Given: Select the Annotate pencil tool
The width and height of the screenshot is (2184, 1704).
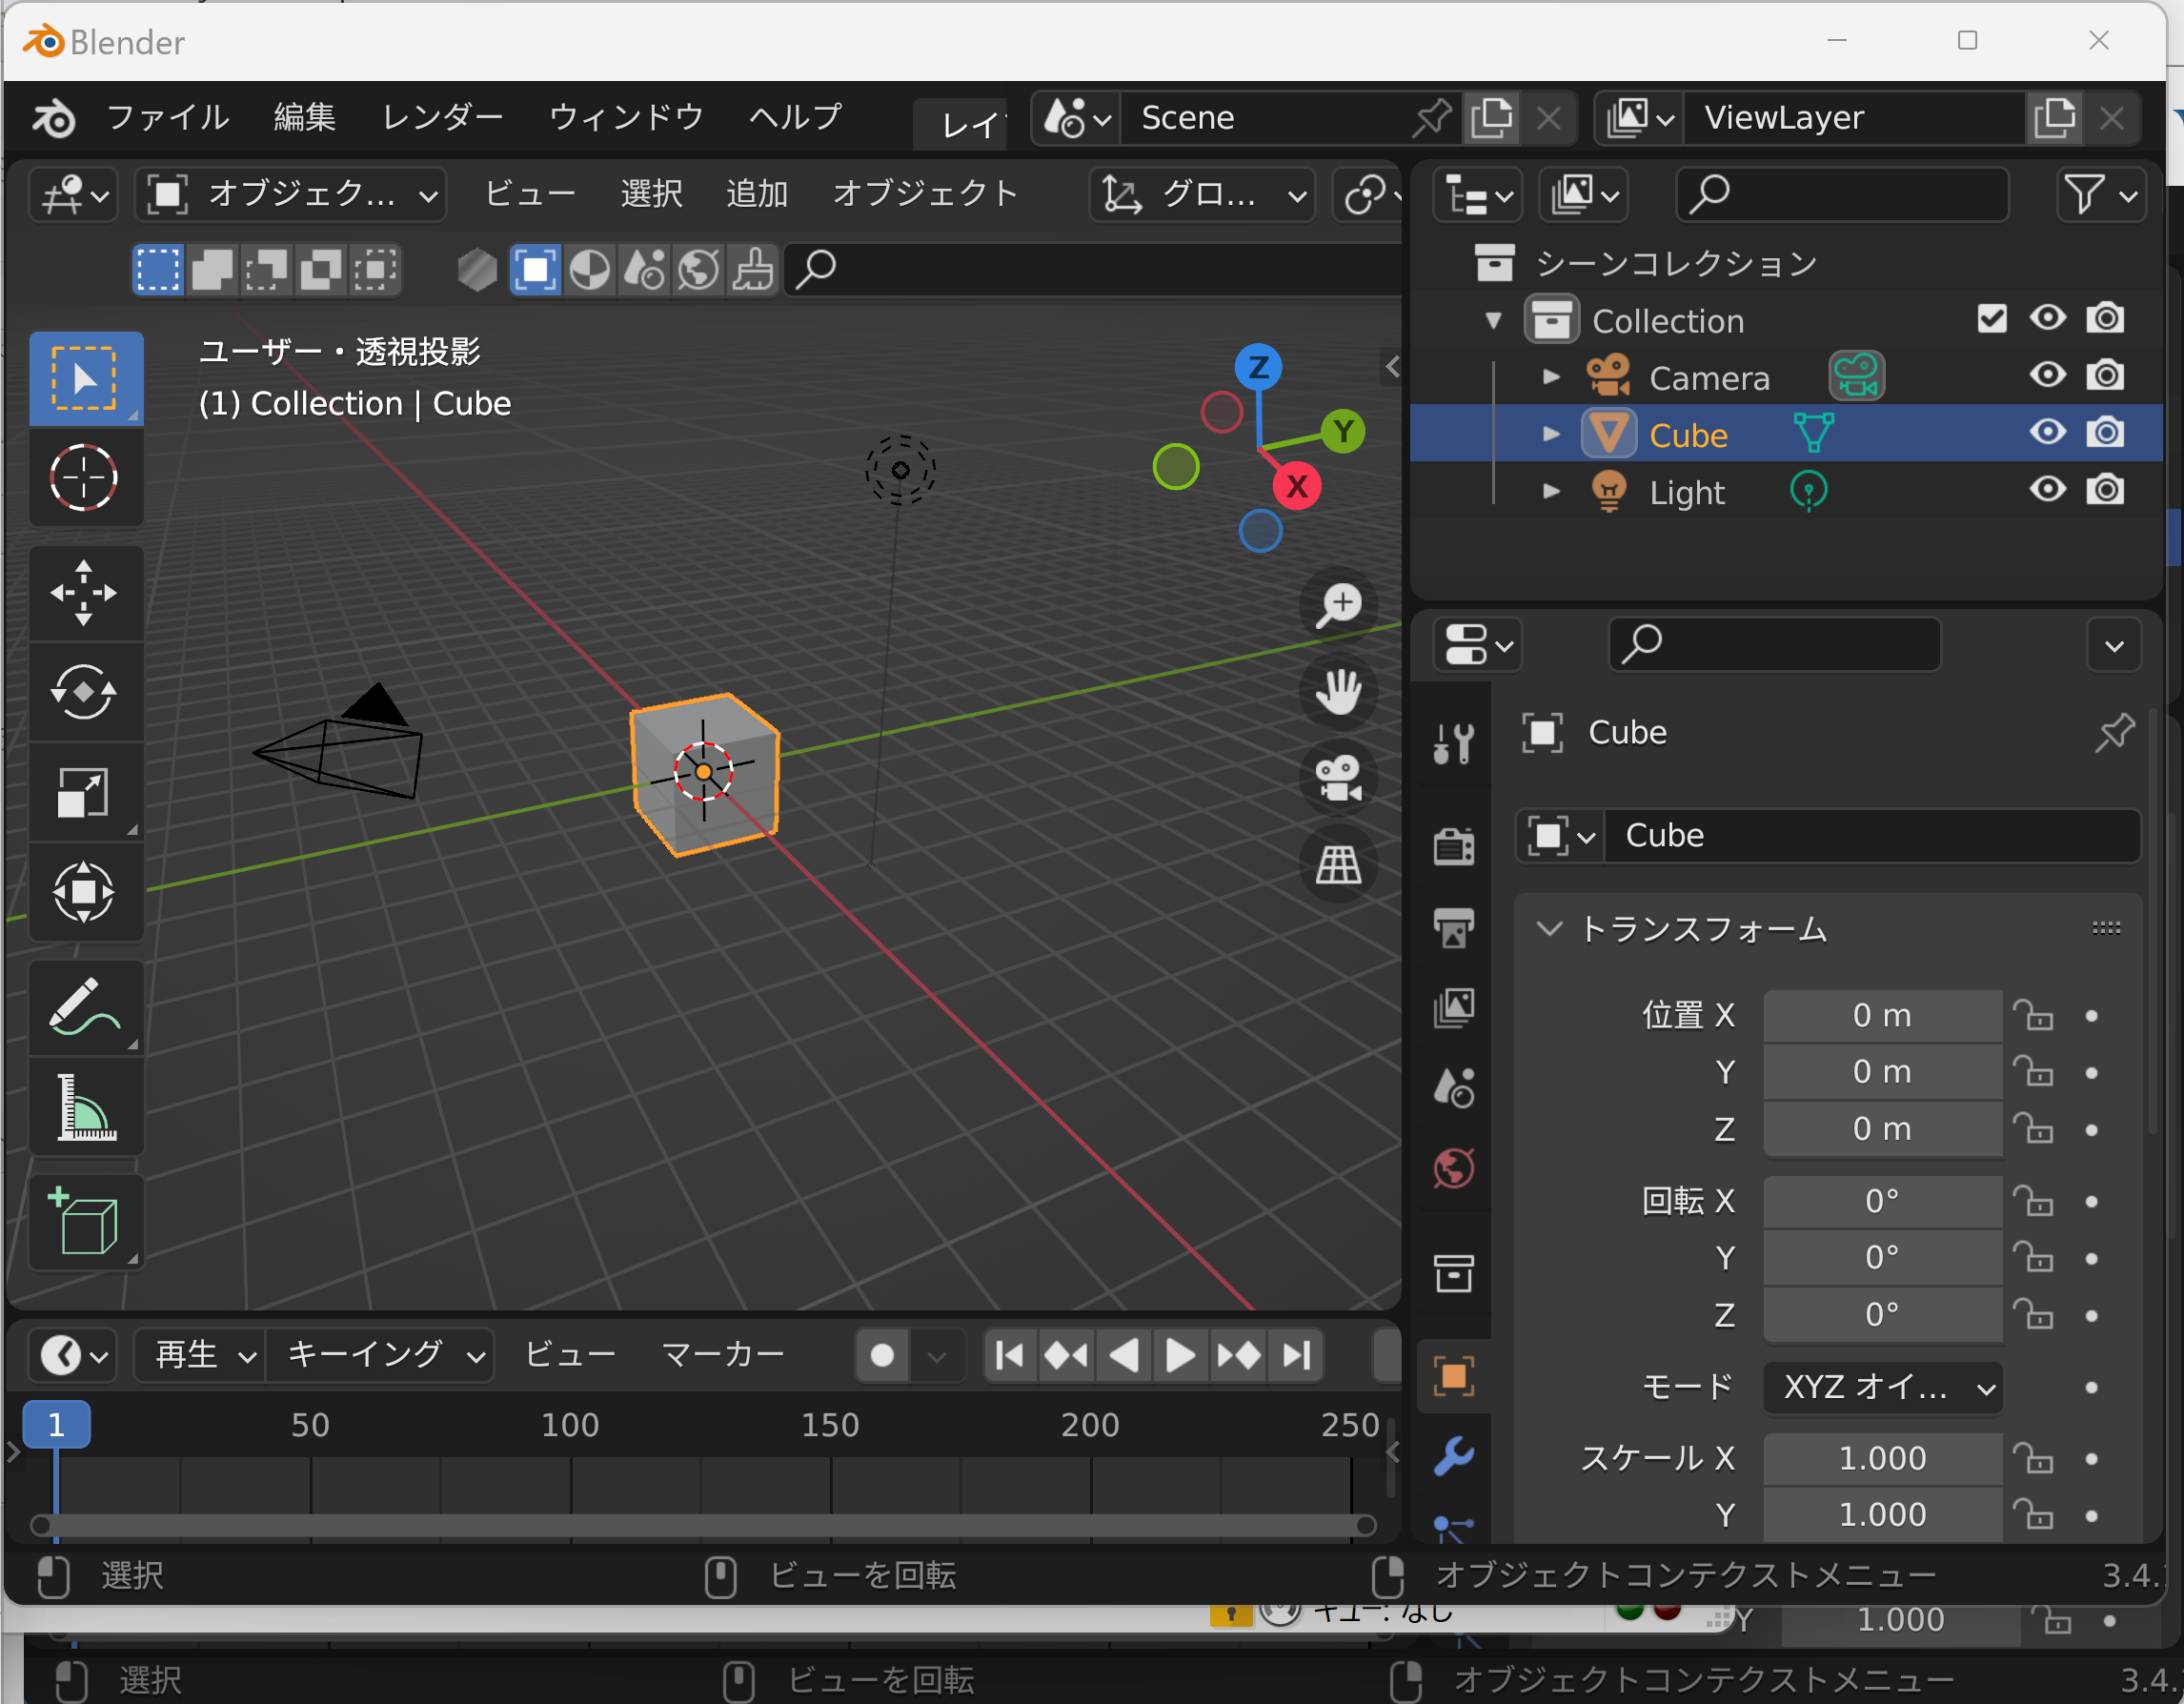Looking at the screenshot, I should coord(84,1007).
